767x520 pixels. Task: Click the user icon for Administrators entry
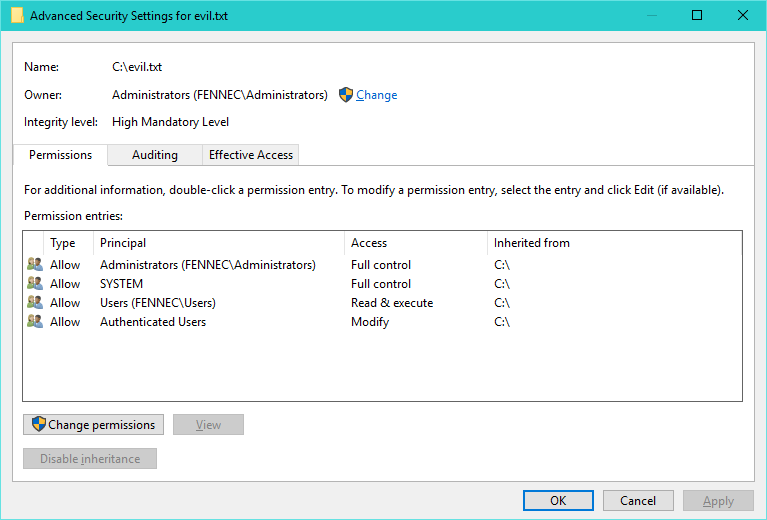coord(35,265)
